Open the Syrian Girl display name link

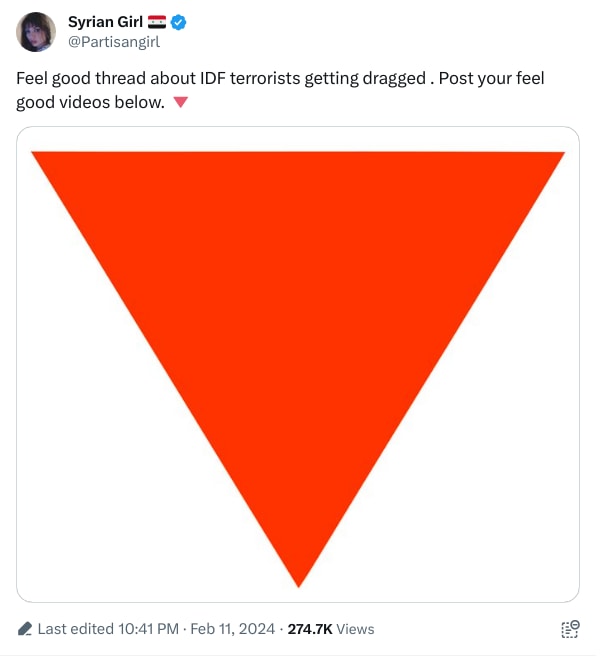(105, 22)
